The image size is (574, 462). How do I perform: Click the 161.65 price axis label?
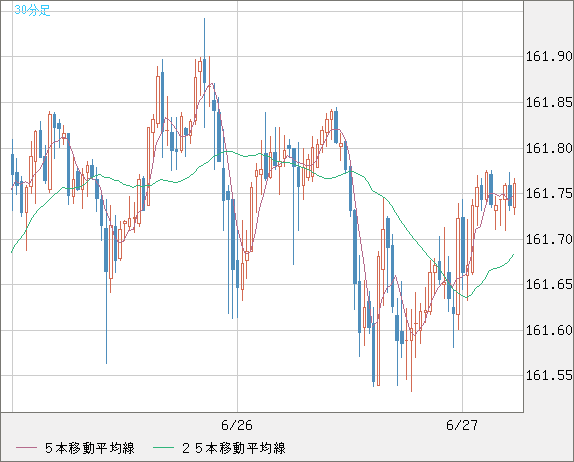[549, 284]
